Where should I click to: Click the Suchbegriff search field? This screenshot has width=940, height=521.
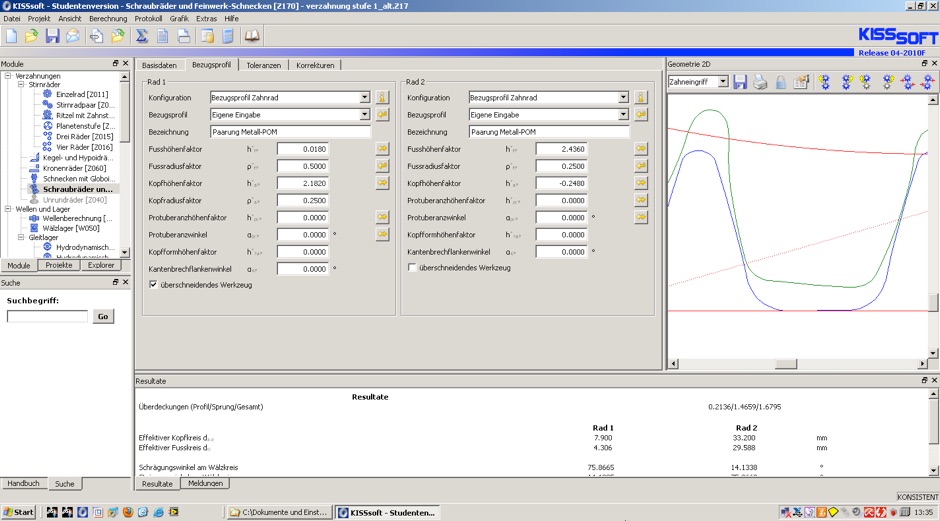[47, 316]
